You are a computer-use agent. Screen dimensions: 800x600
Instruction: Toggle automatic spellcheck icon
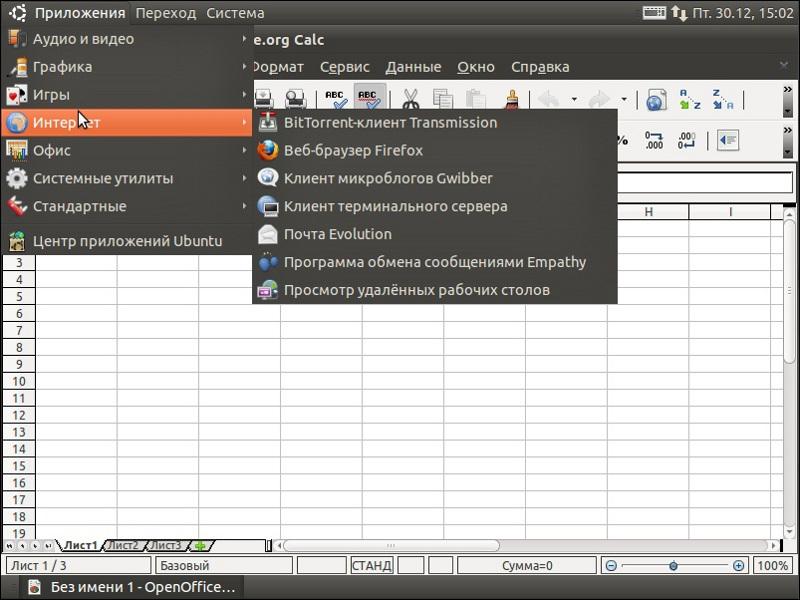(369, 99)
